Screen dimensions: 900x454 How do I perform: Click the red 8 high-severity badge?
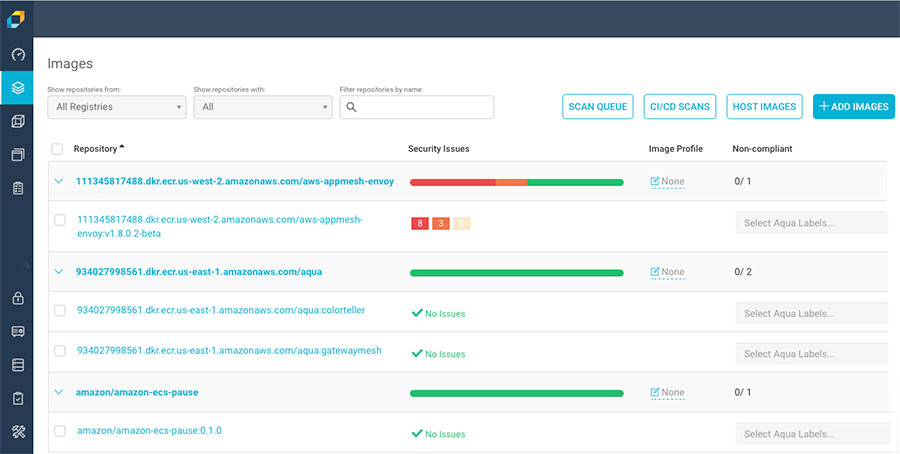click(x=420, y=223)
